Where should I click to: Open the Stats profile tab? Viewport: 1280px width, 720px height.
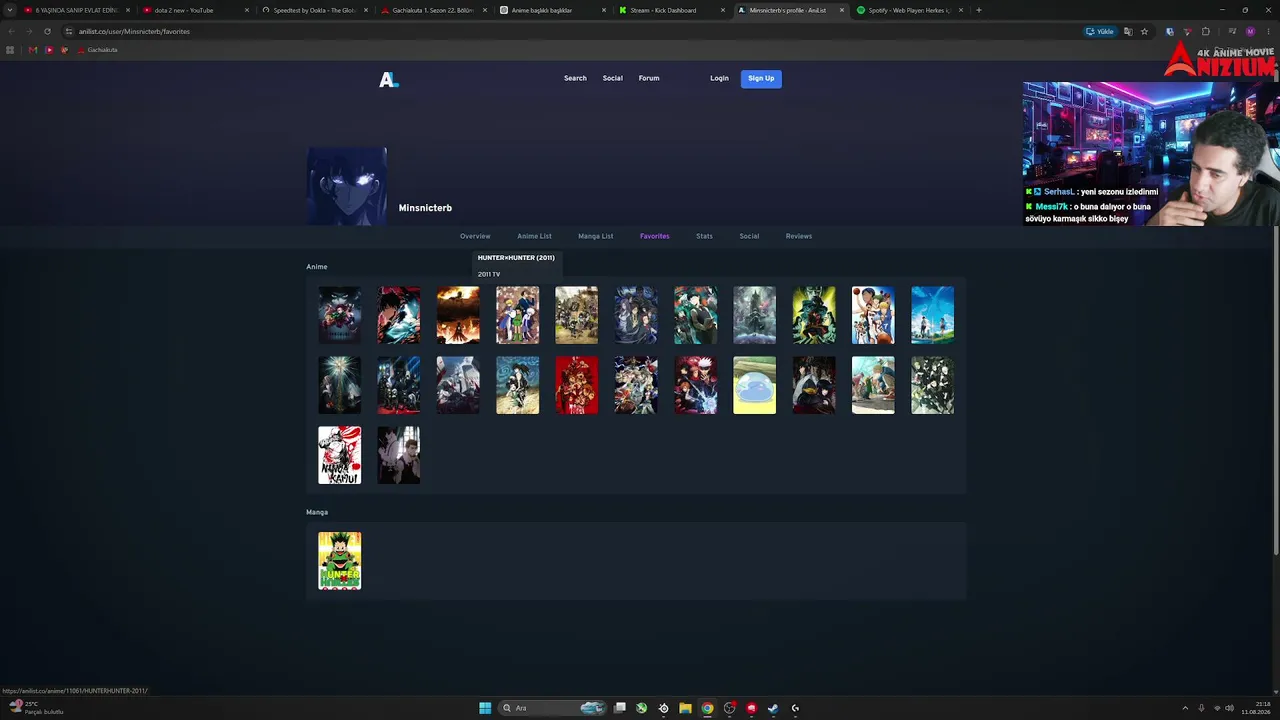click(x=704, y=236)
